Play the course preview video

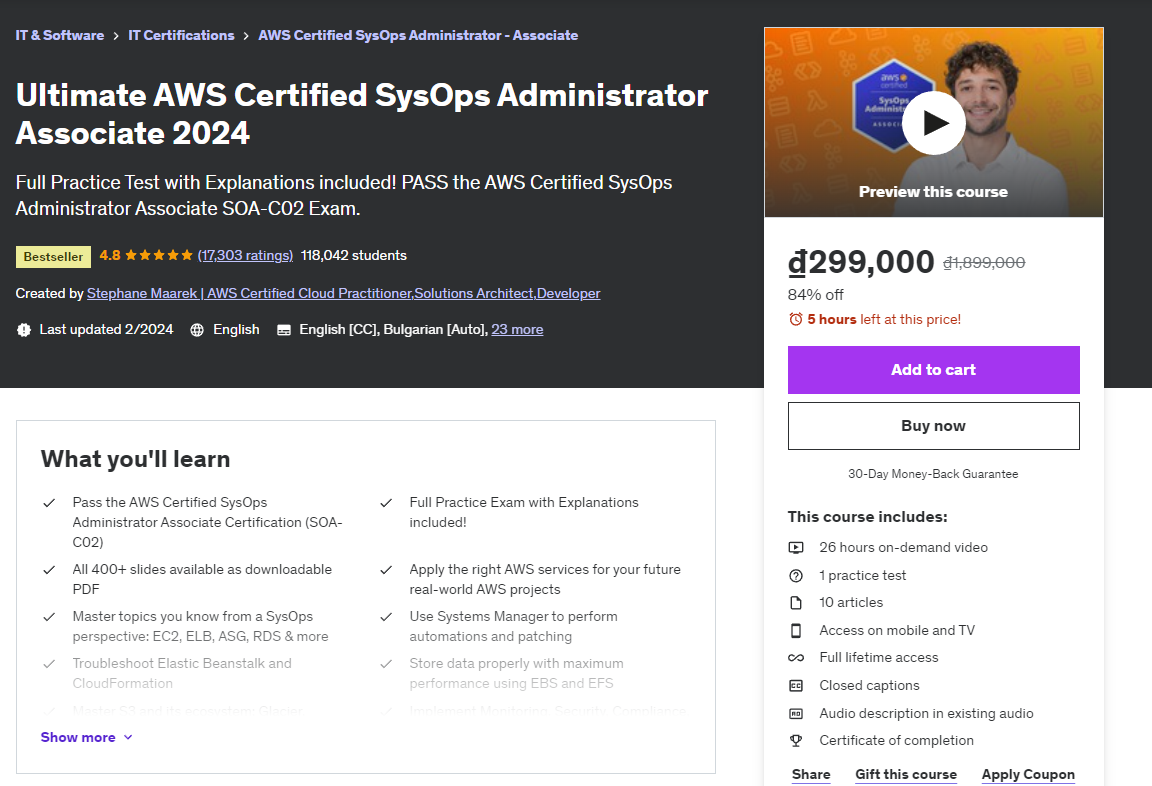[933, 122]
